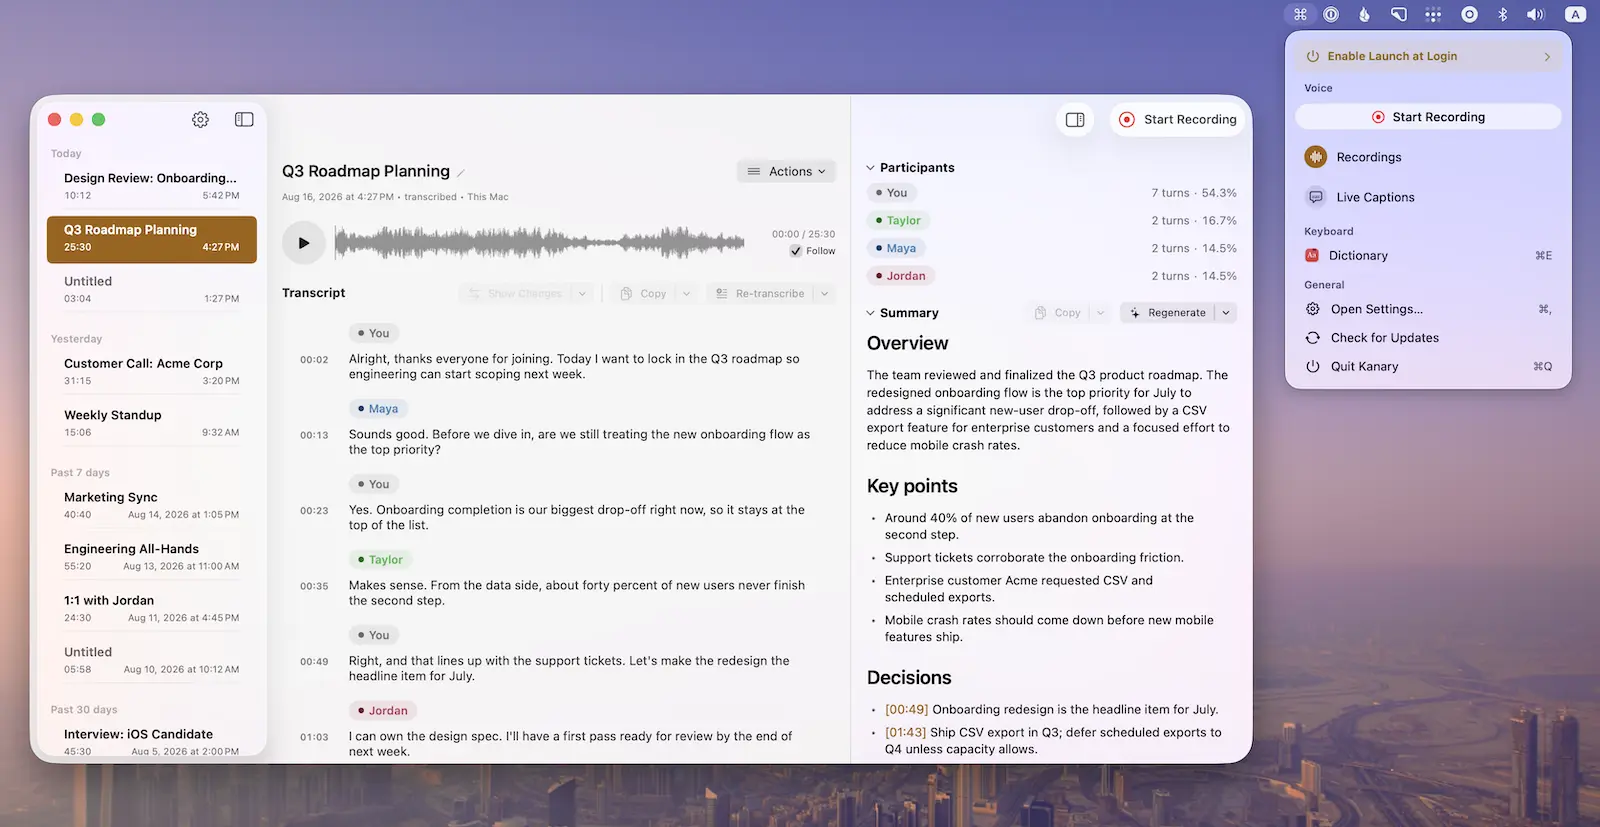The width and height of the screenshot is (1600, 827).
Task: Jump to 01:43 timestamp link in Decisions
Action: pyautogui.click(x=906, y=733)
